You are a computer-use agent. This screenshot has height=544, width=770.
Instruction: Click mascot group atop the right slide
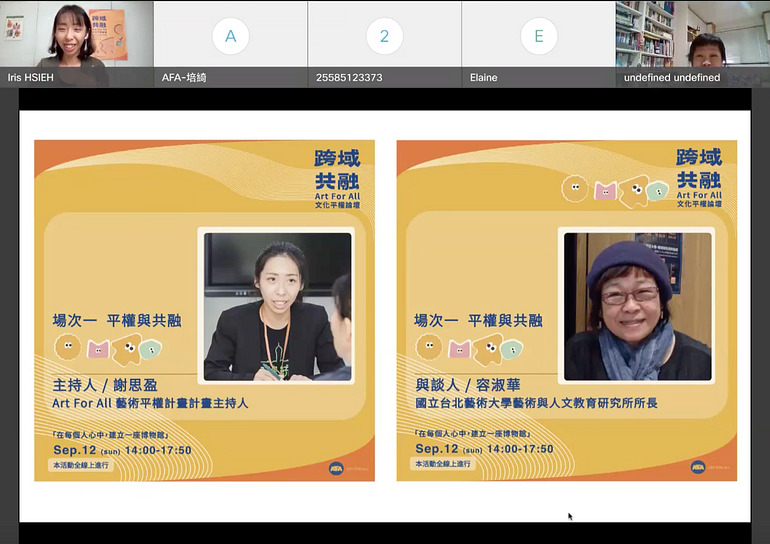[x=615, y=190]
